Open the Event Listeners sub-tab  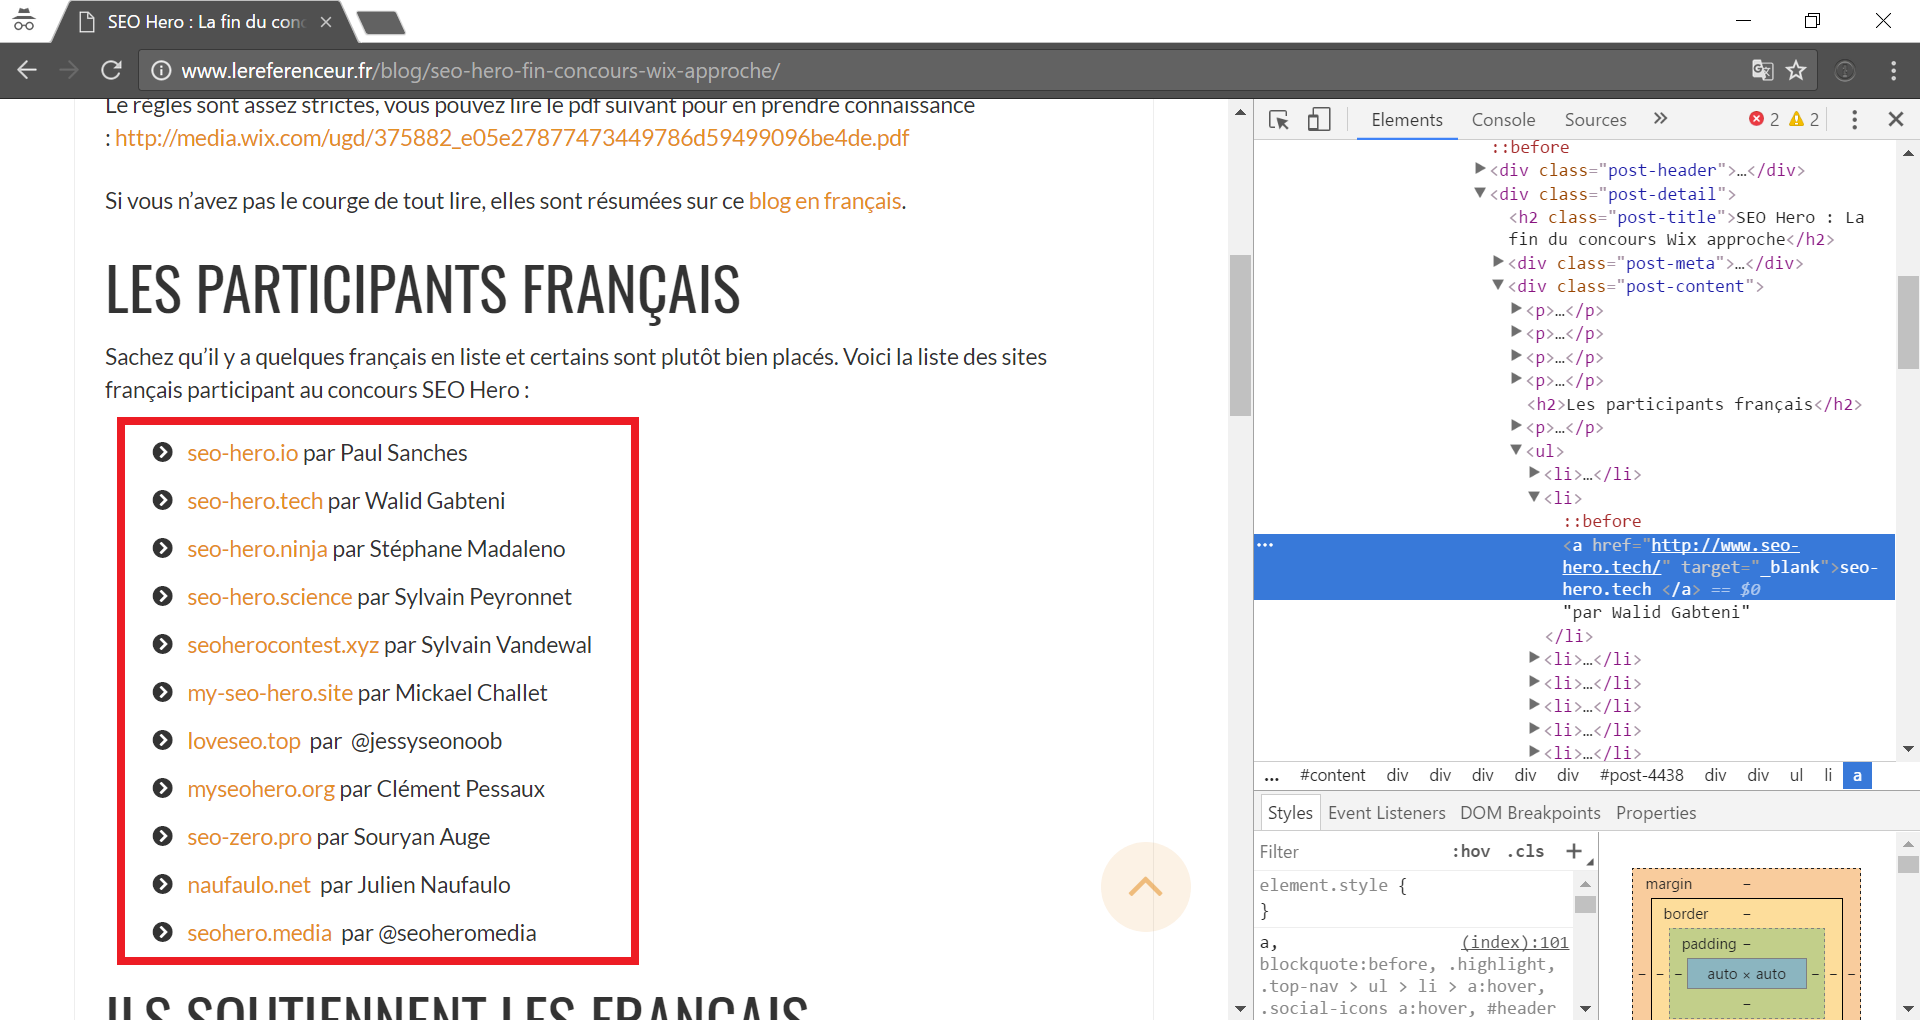click(1386, 813)
